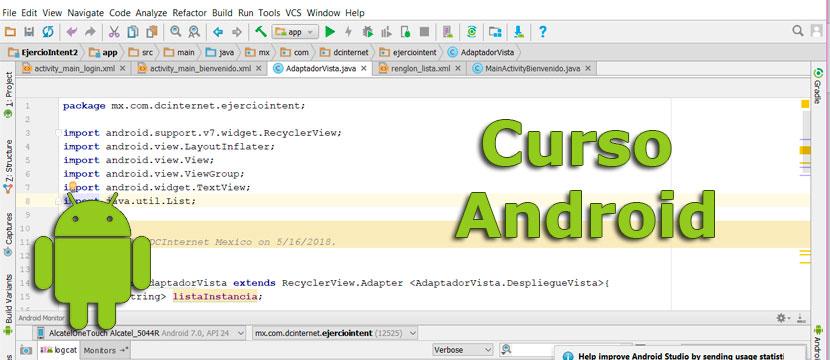The image size is (830, 360).
Task: Click the Copy toolbar icon
Action: [x=133, y=32]
